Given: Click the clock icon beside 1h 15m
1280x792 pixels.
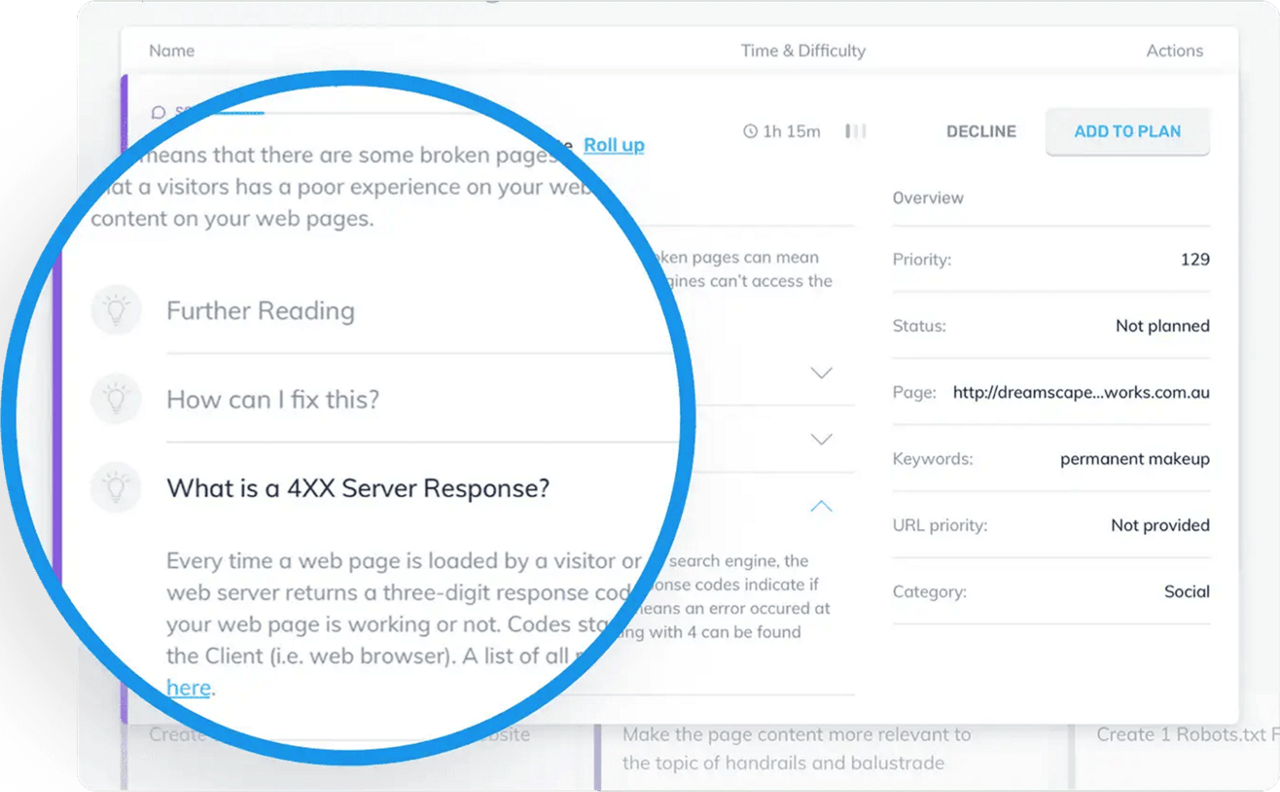Looking at the screenshot, I should coord(750,131).
